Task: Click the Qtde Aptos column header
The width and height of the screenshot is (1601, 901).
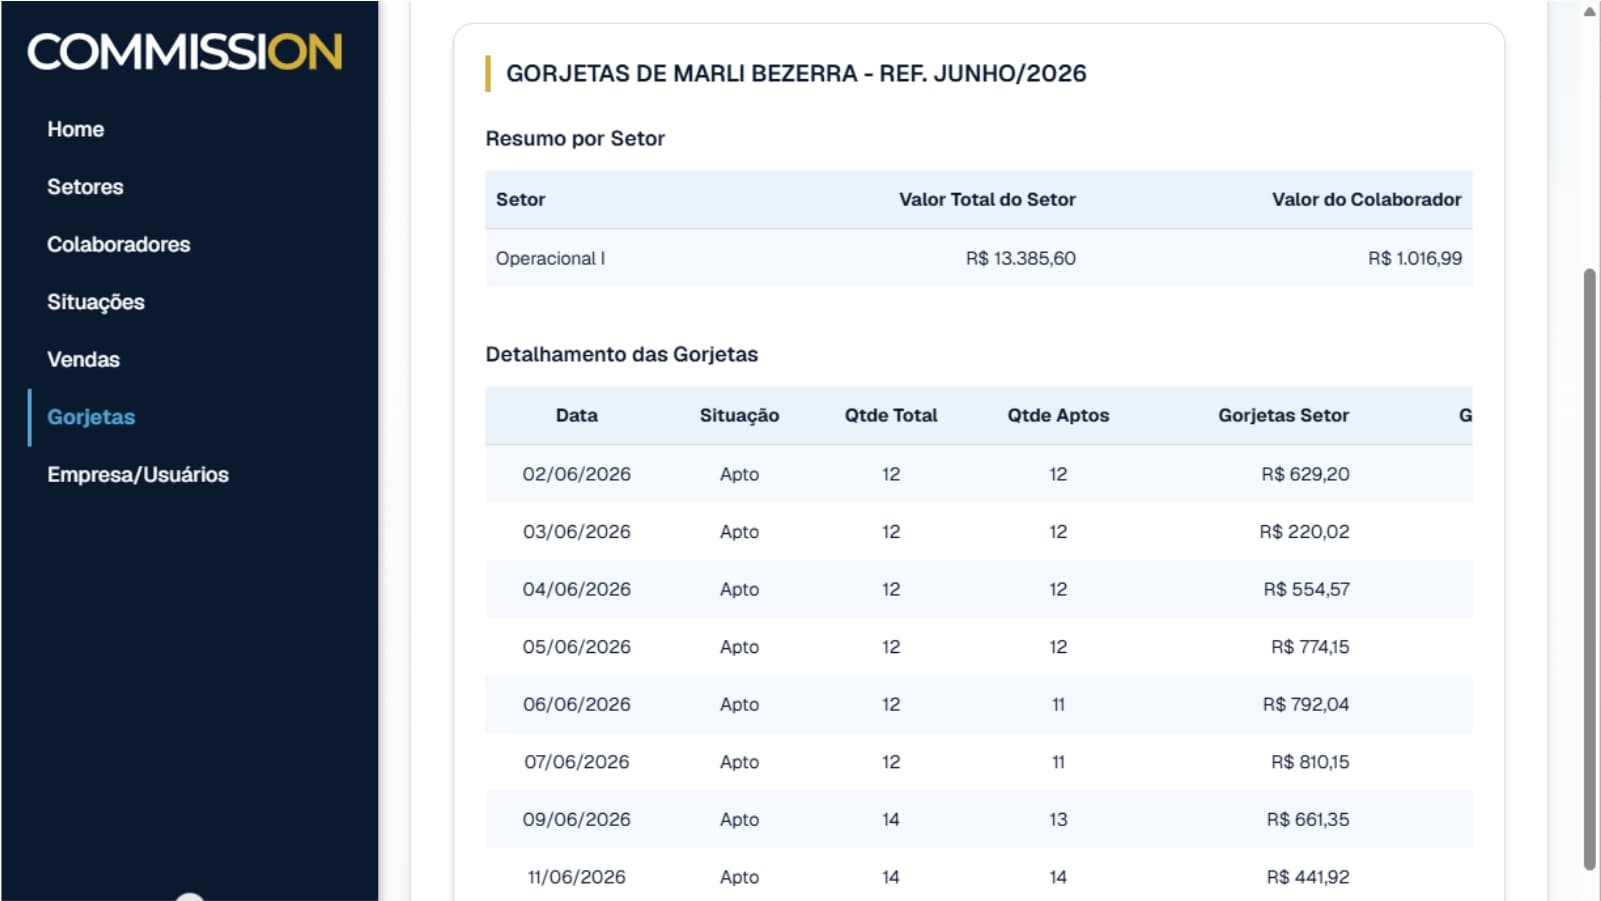Action: point(1058,415)
